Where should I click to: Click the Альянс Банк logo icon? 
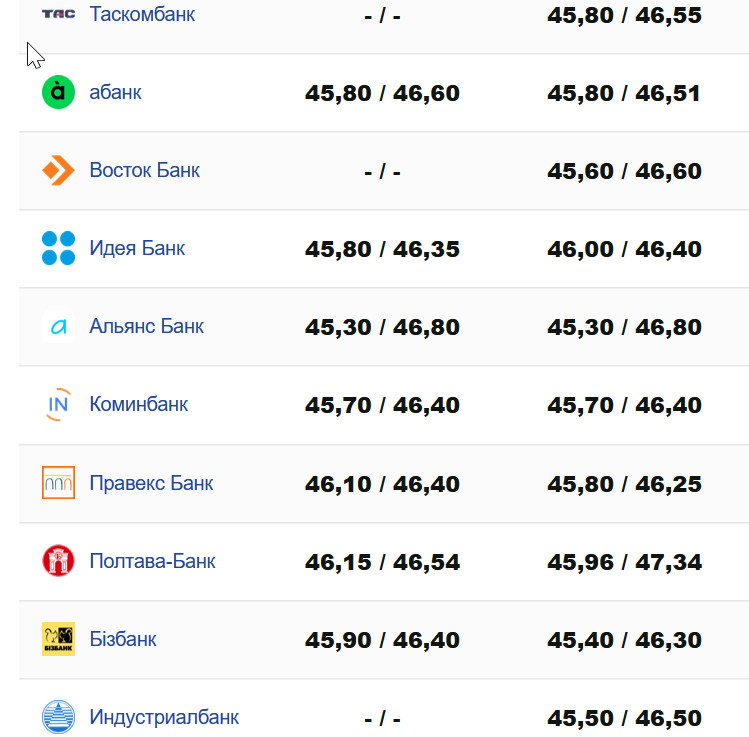point(58,326)
